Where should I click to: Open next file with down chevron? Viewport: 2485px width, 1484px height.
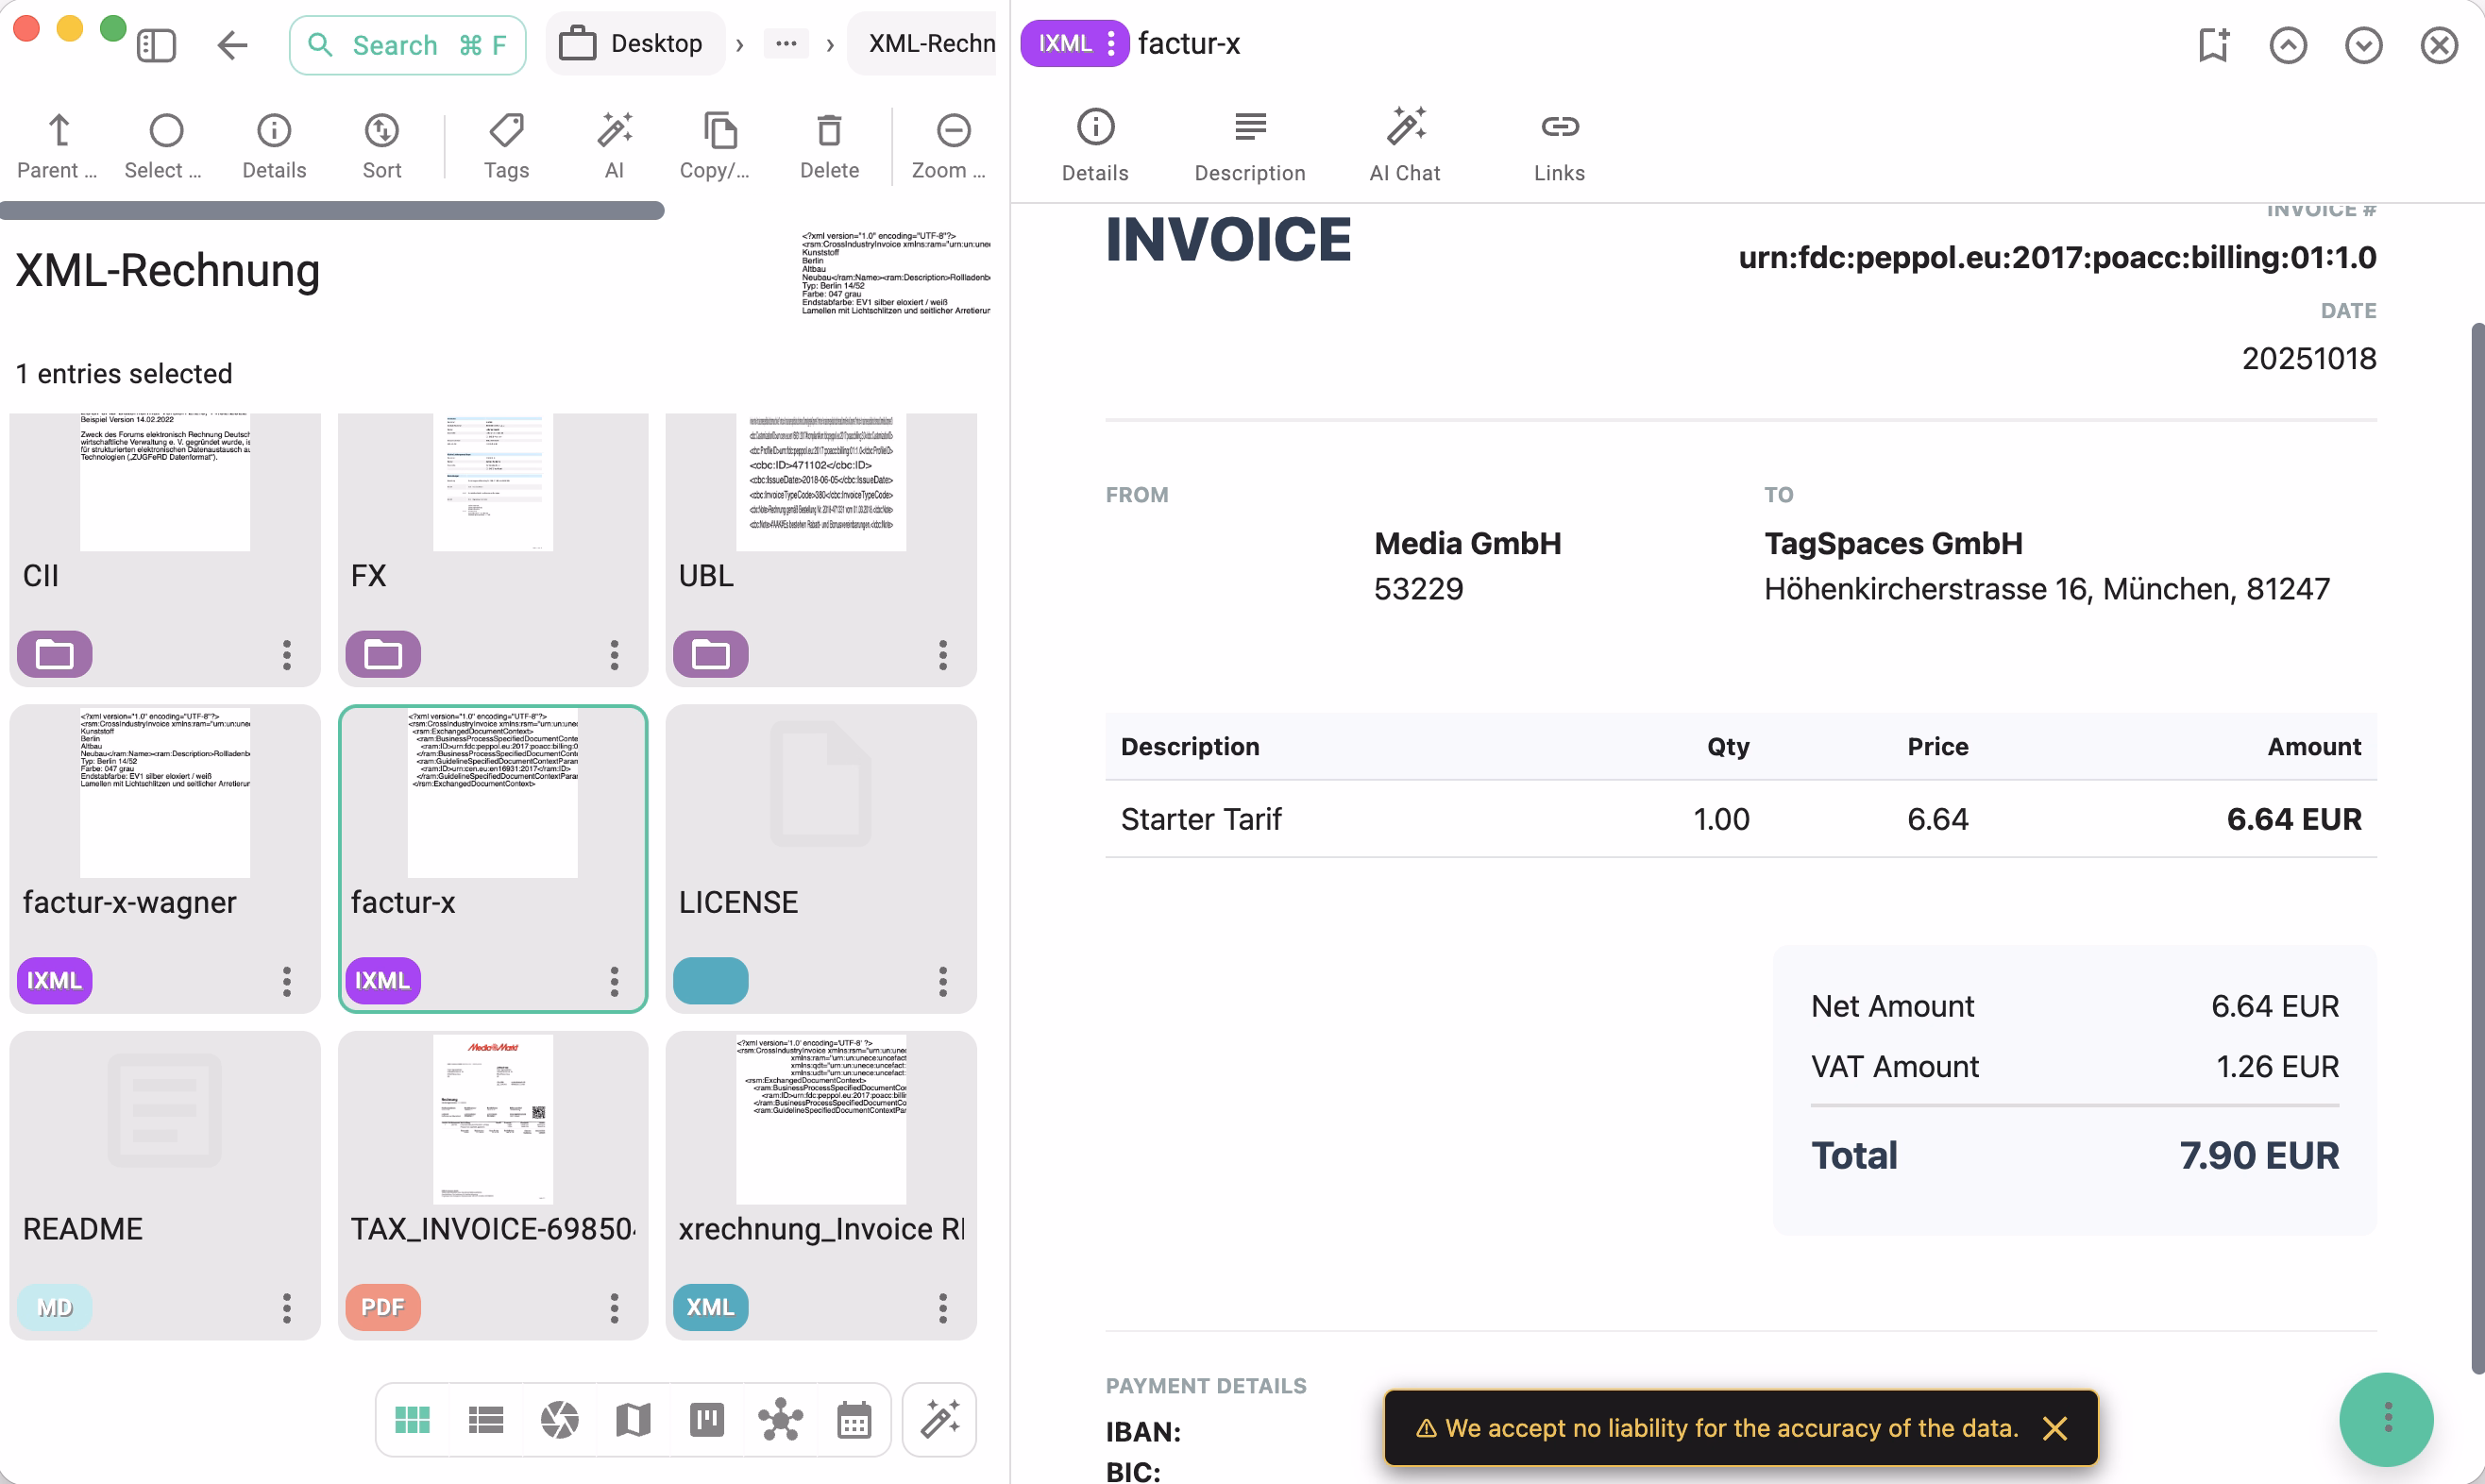2364,45
